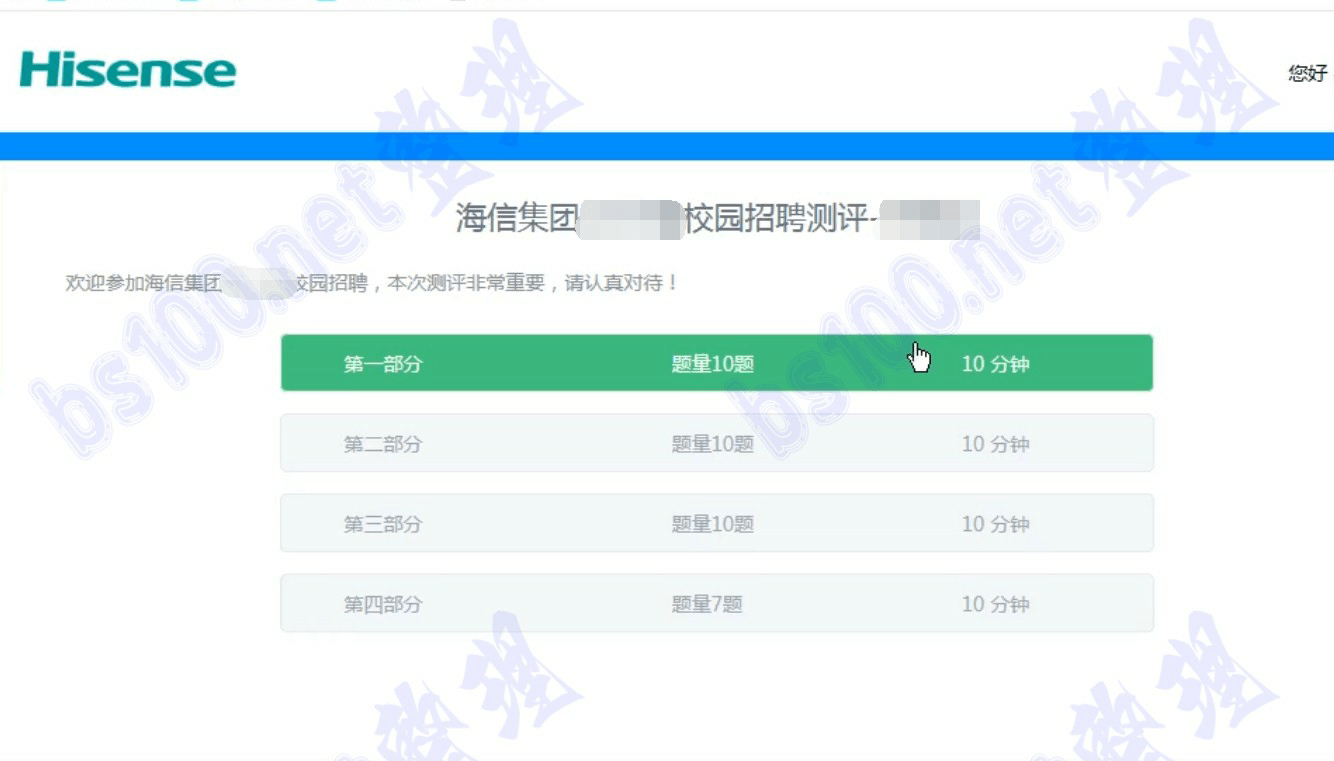Open the 第三部分 section row
The image size is (1334, 761).
(717, 523)
